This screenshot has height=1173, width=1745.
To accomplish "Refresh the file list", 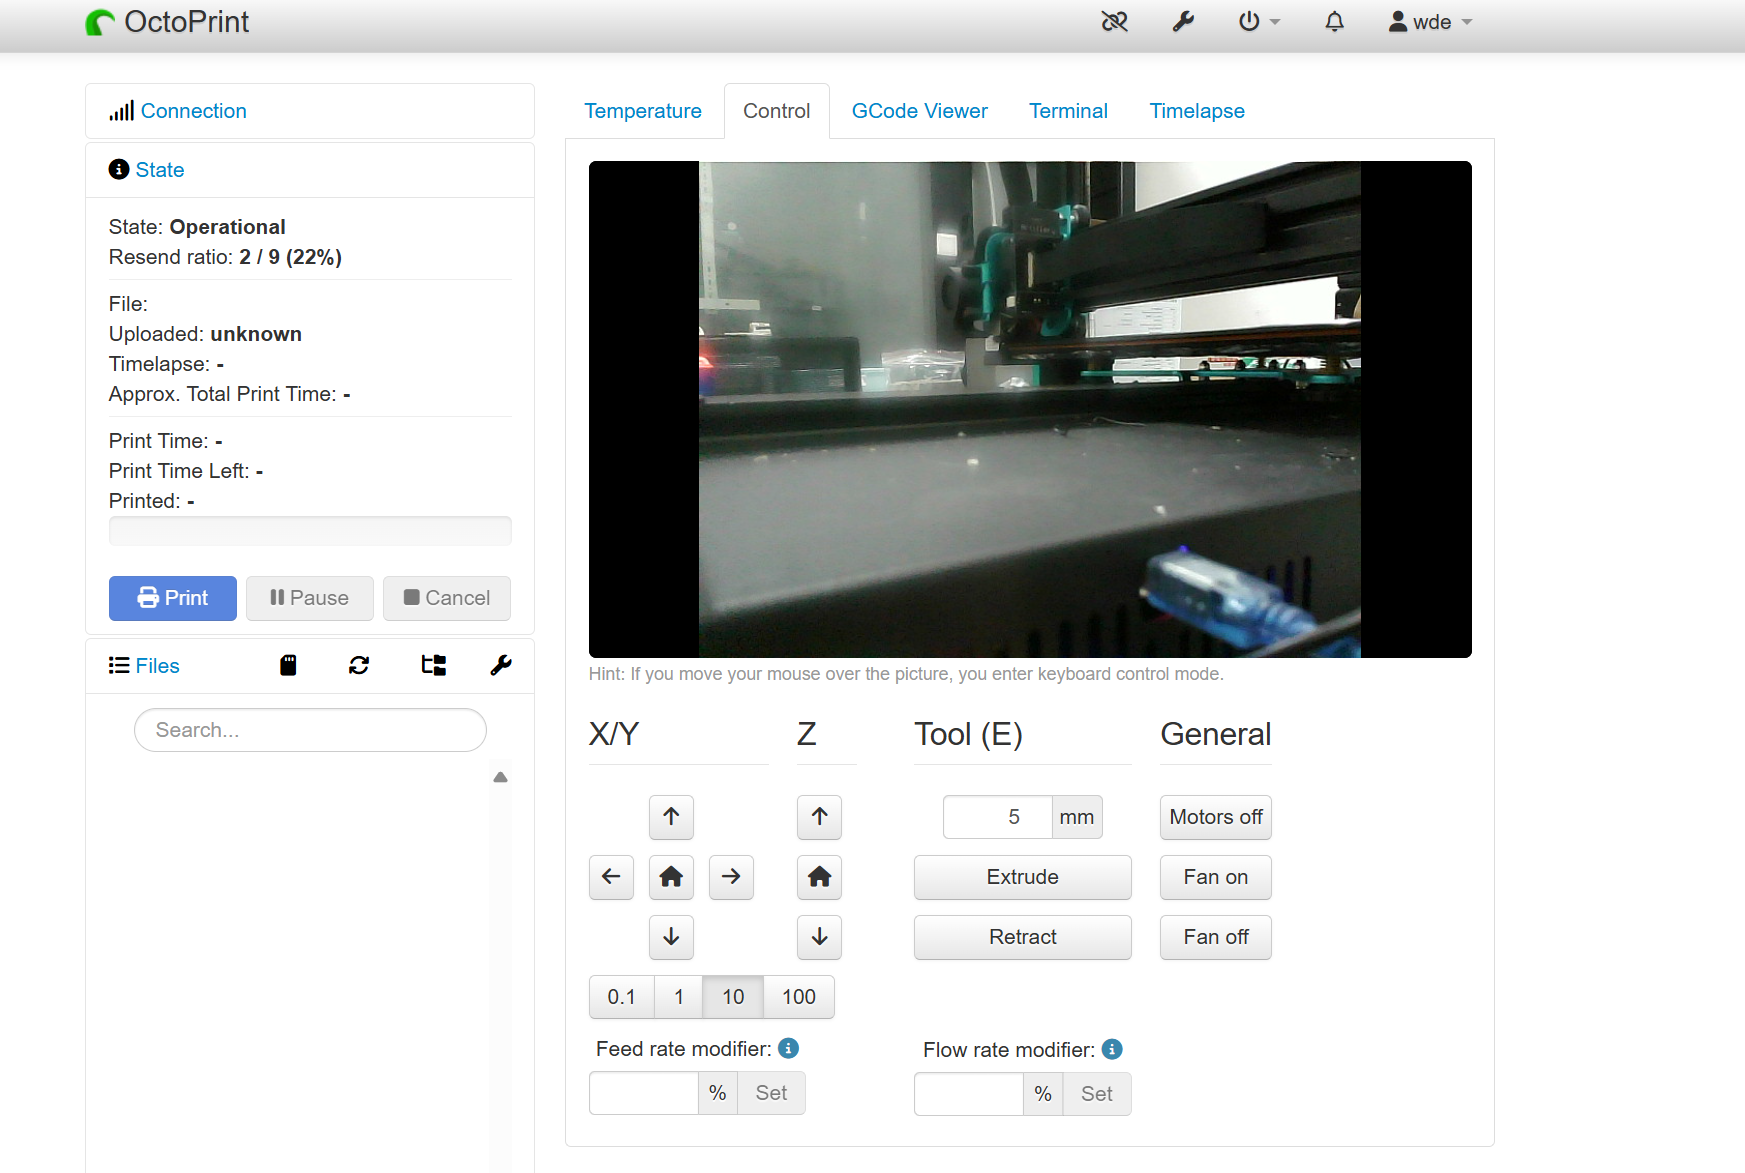I will (359, 666).
